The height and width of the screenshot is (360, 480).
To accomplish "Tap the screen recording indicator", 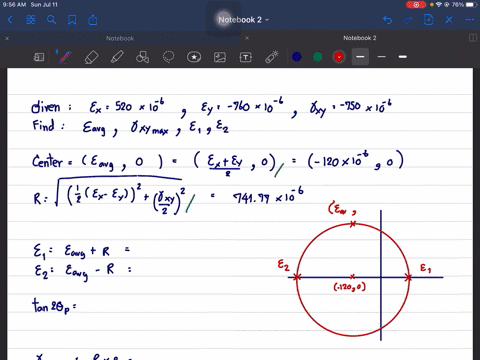I will pos(416,5).
